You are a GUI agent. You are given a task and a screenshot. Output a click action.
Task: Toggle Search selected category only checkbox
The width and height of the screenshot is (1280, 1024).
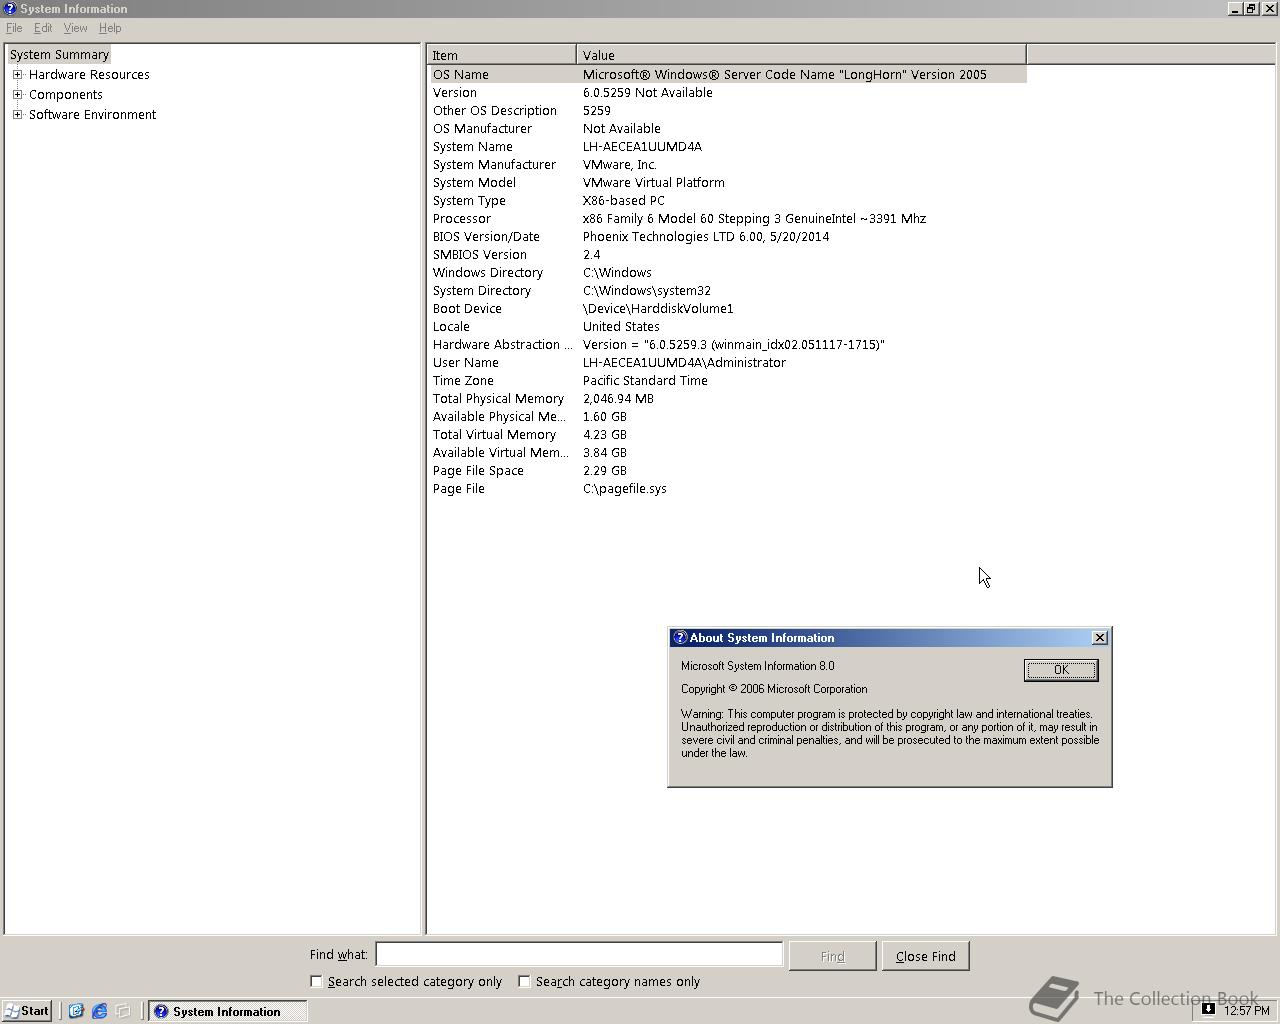(x=316, y=981)
